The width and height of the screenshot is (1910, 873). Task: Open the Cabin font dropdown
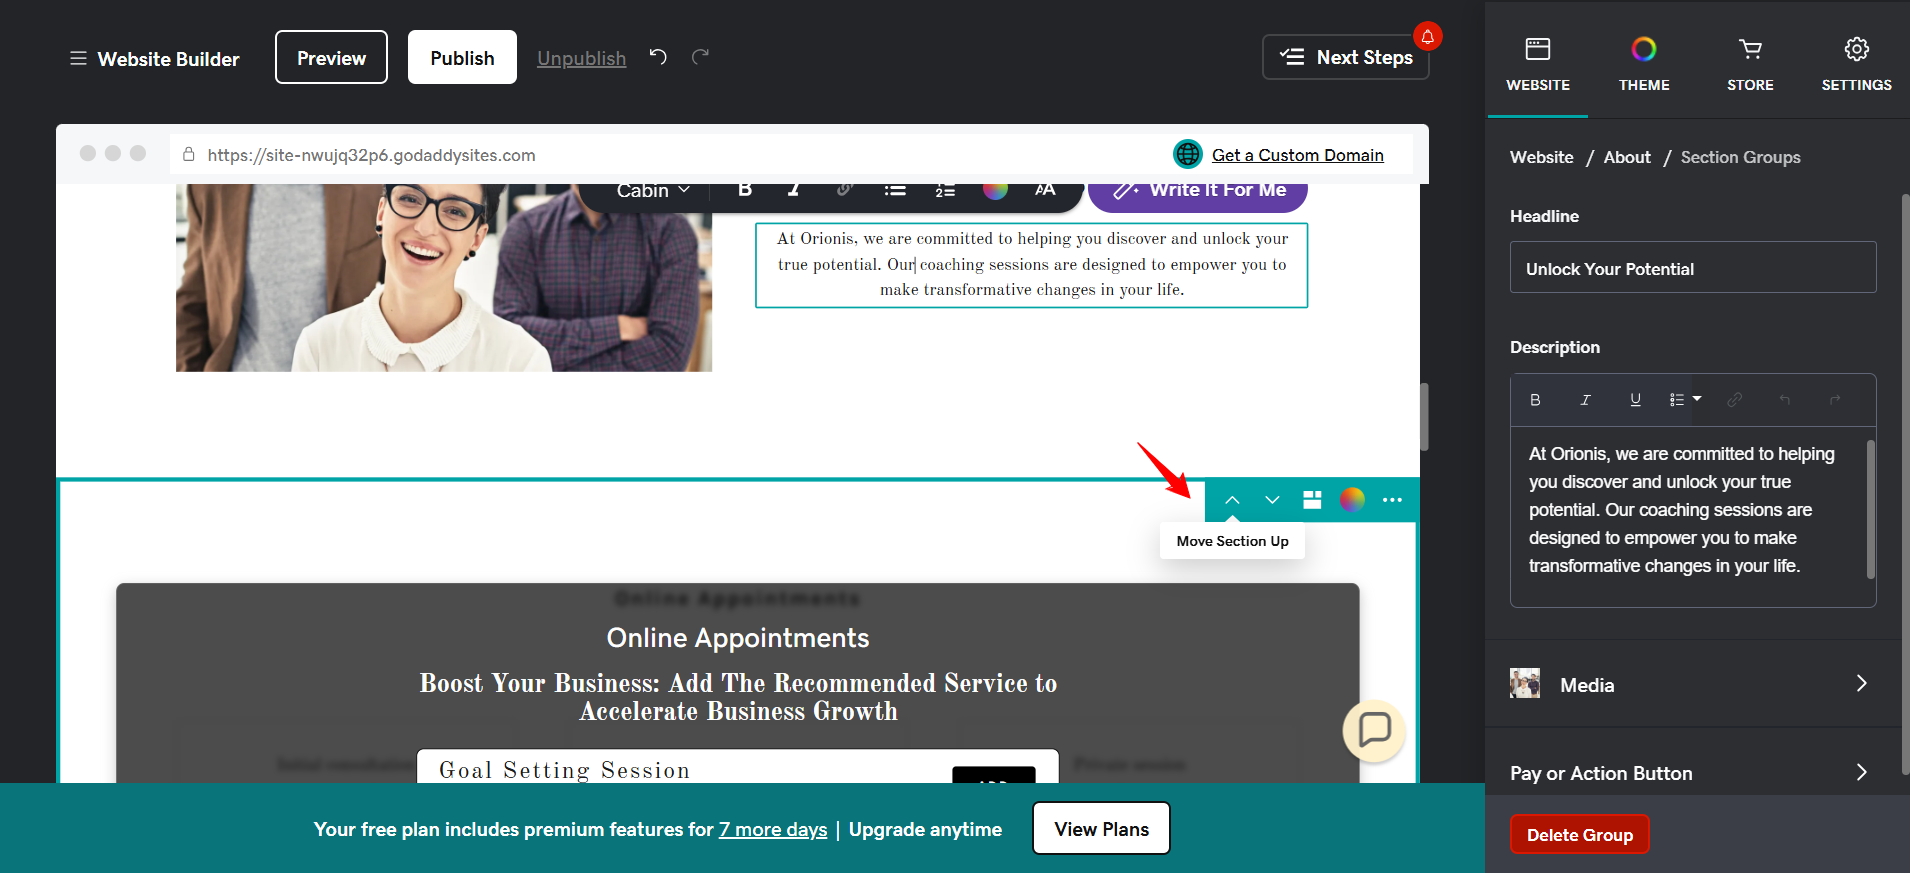pyautogui.click(x=653, y=191)
